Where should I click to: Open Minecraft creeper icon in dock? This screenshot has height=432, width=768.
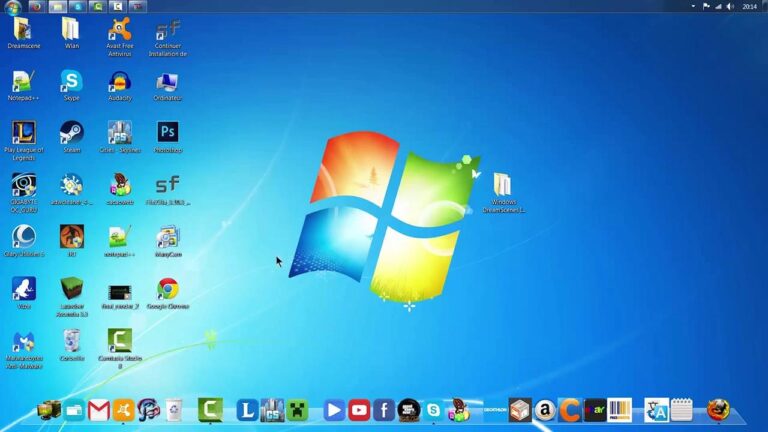(x=297, y=410)
